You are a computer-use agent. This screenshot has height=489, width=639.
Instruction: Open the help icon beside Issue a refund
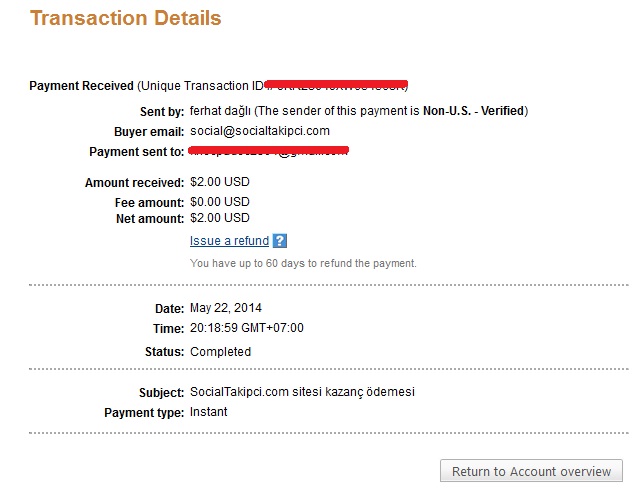(x=280, y=241)
